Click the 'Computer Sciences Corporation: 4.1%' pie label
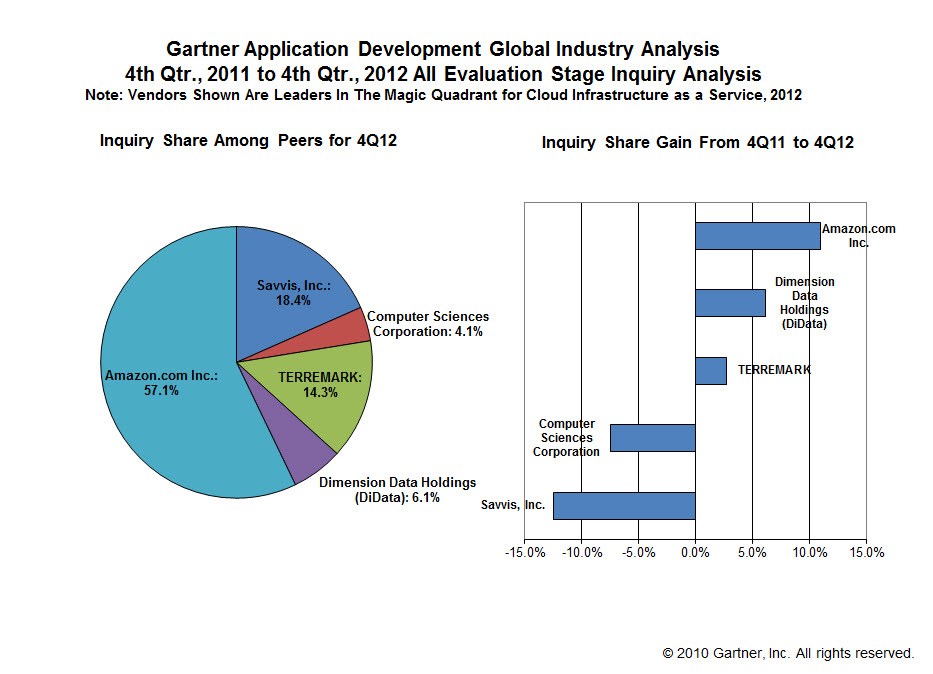933x674 pixels. tap(428, 324)
